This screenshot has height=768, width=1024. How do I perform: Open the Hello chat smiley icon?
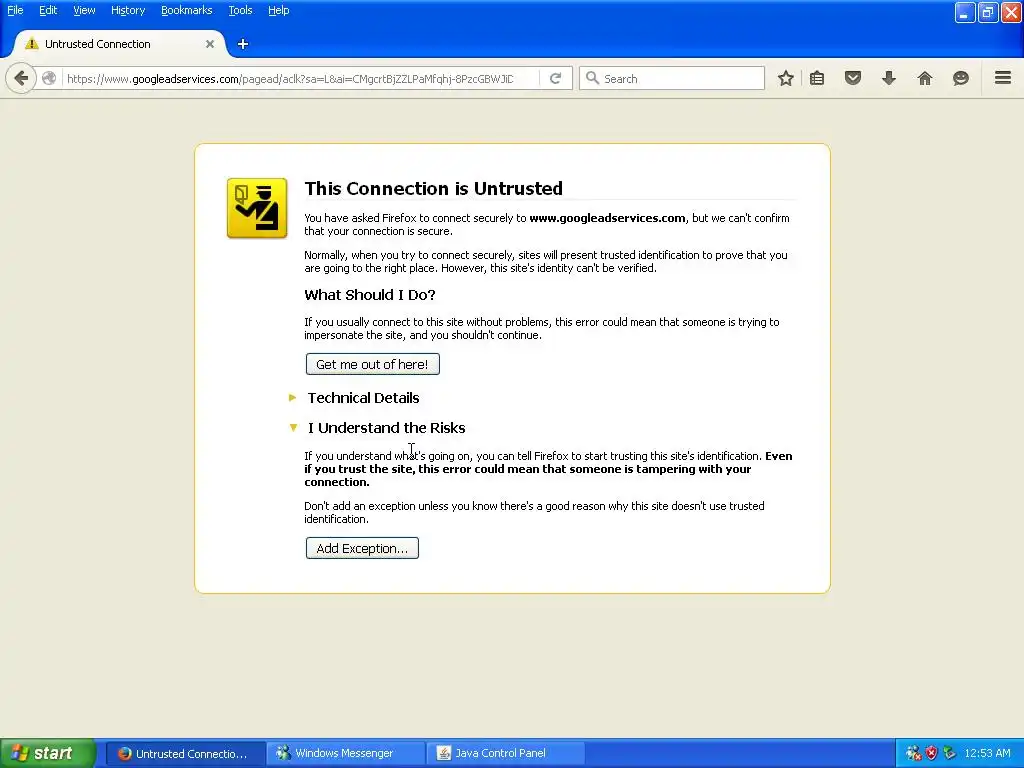(961, 78)
